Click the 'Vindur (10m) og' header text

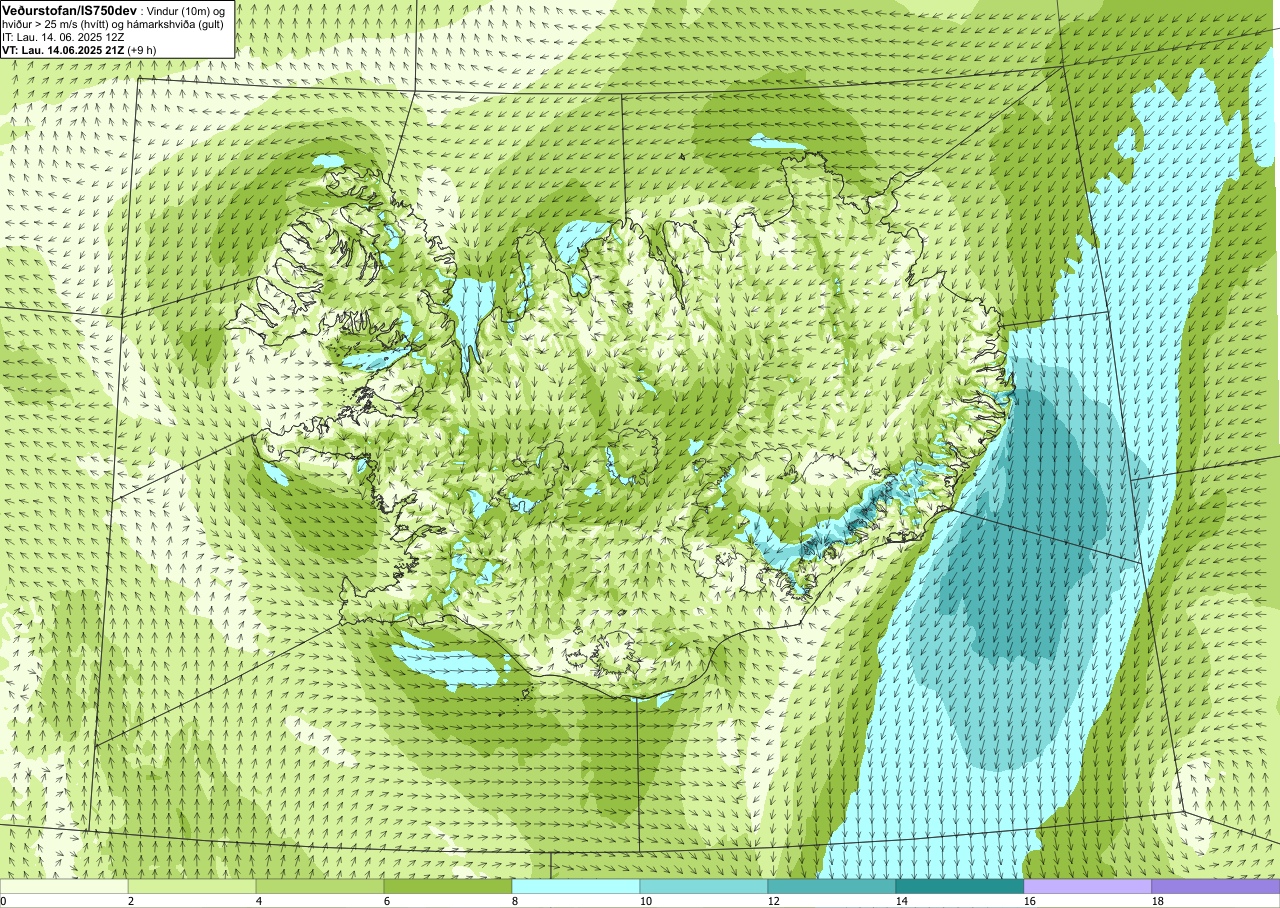coord(187,10)
